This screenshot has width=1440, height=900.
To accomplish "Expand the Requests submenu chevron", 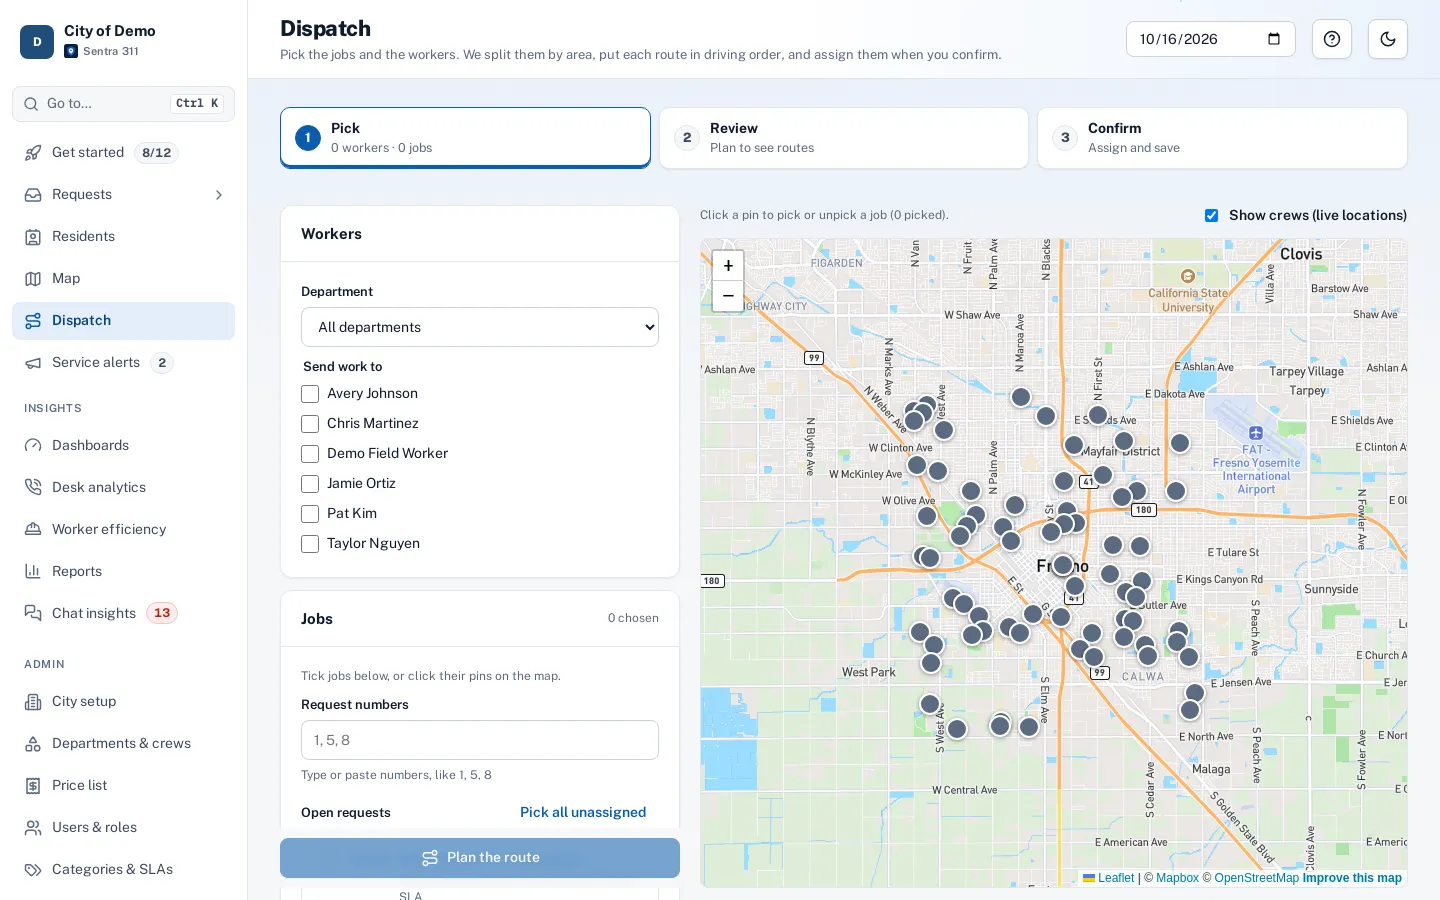I will [219, 195].
